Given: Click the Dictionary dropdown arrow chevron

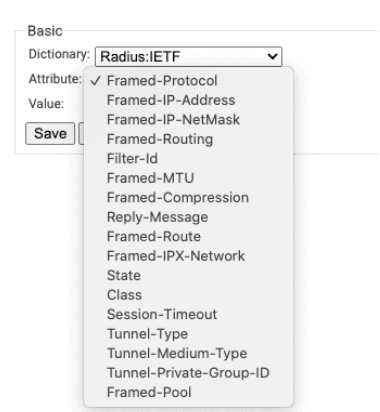Looking at the screenshot, I should point(272,56).
